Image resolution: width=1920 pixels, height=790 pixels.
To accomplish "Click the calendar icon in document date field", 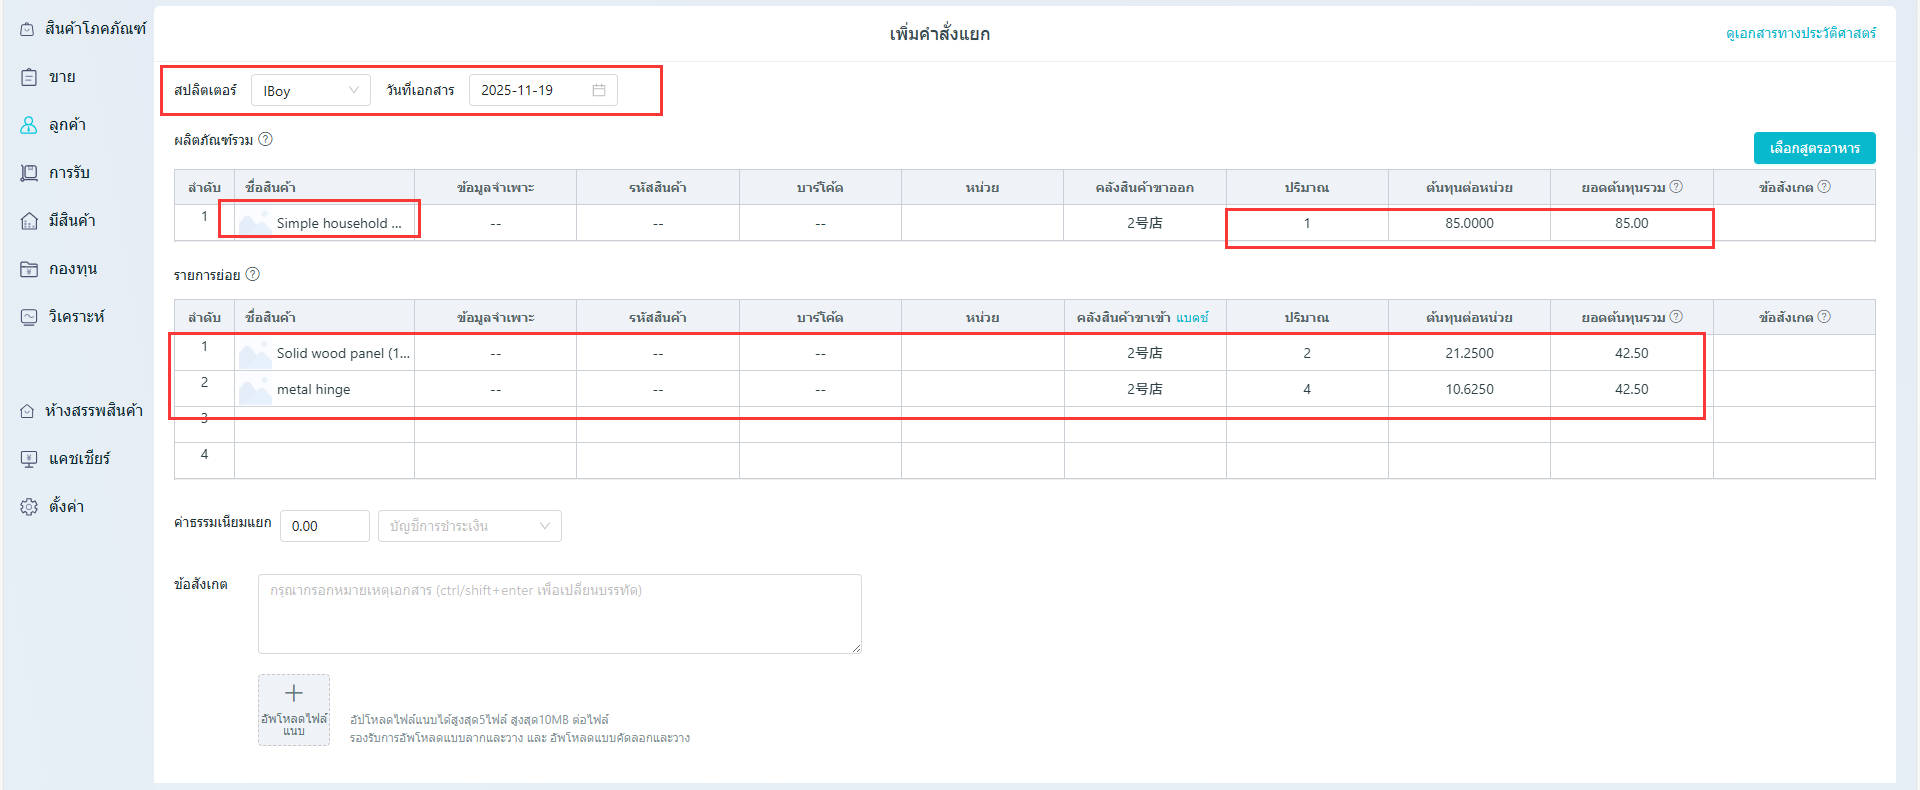I will pos(599,90).
